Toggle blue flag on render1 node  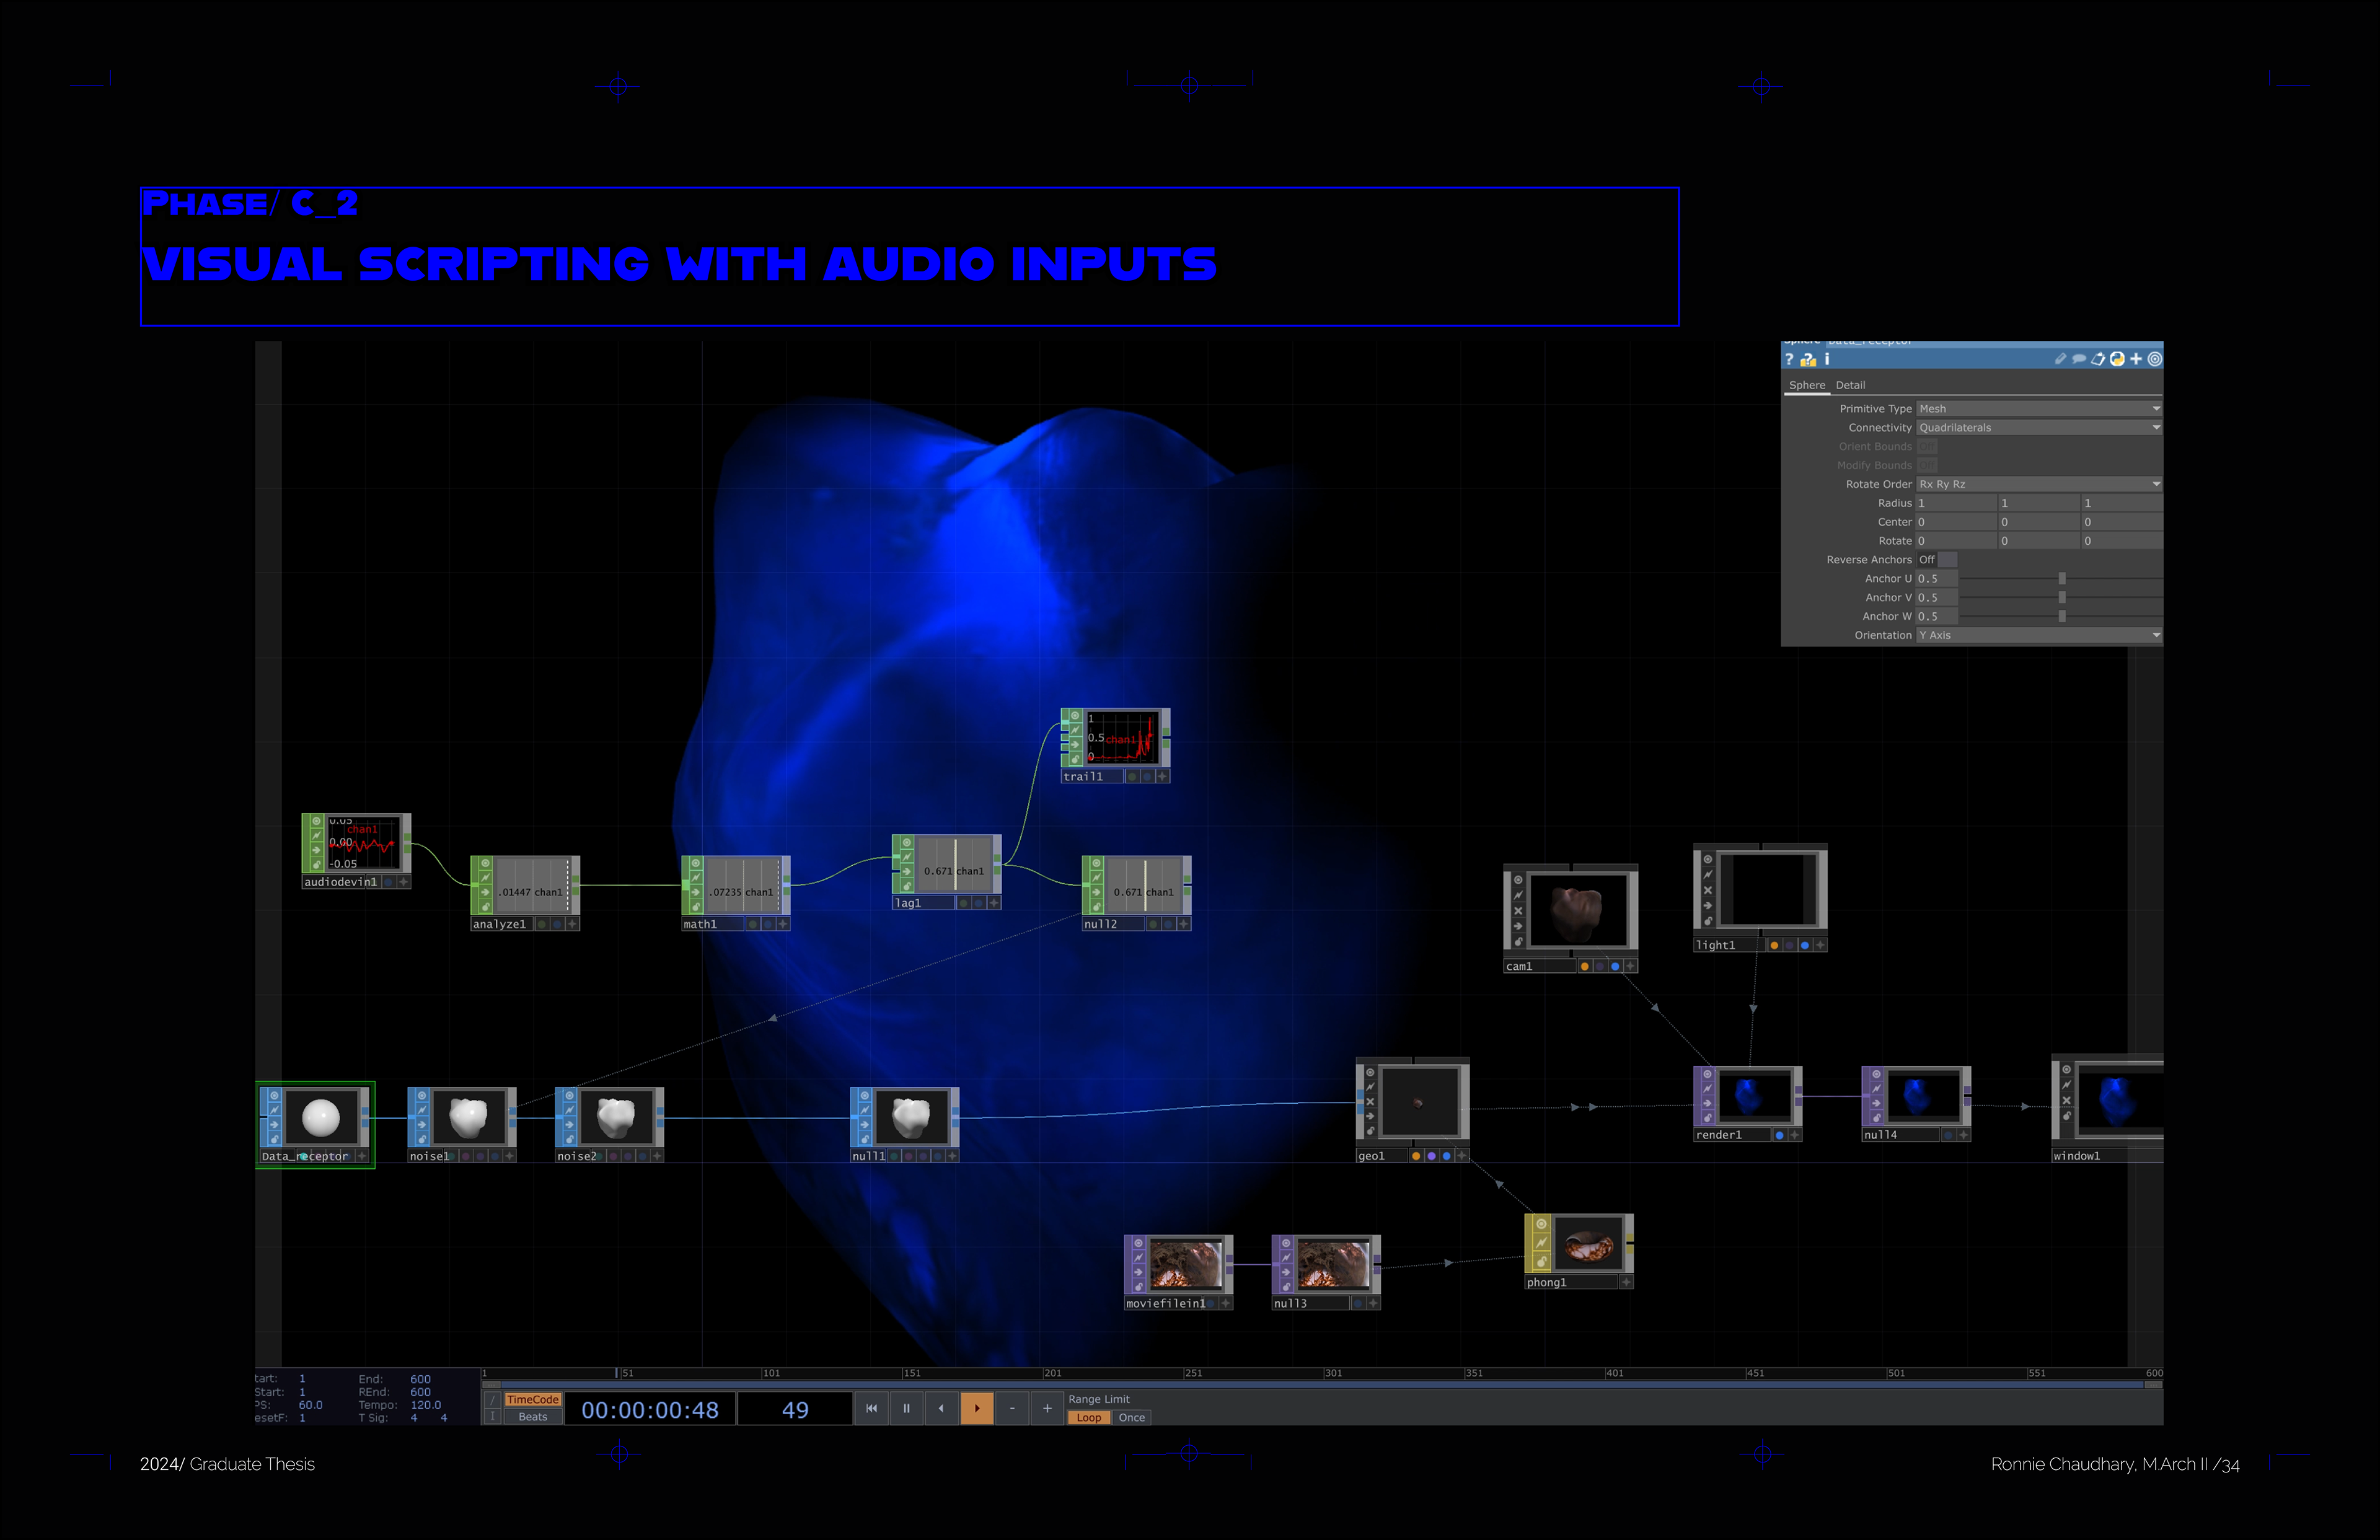click(x=1780, y=1135)
